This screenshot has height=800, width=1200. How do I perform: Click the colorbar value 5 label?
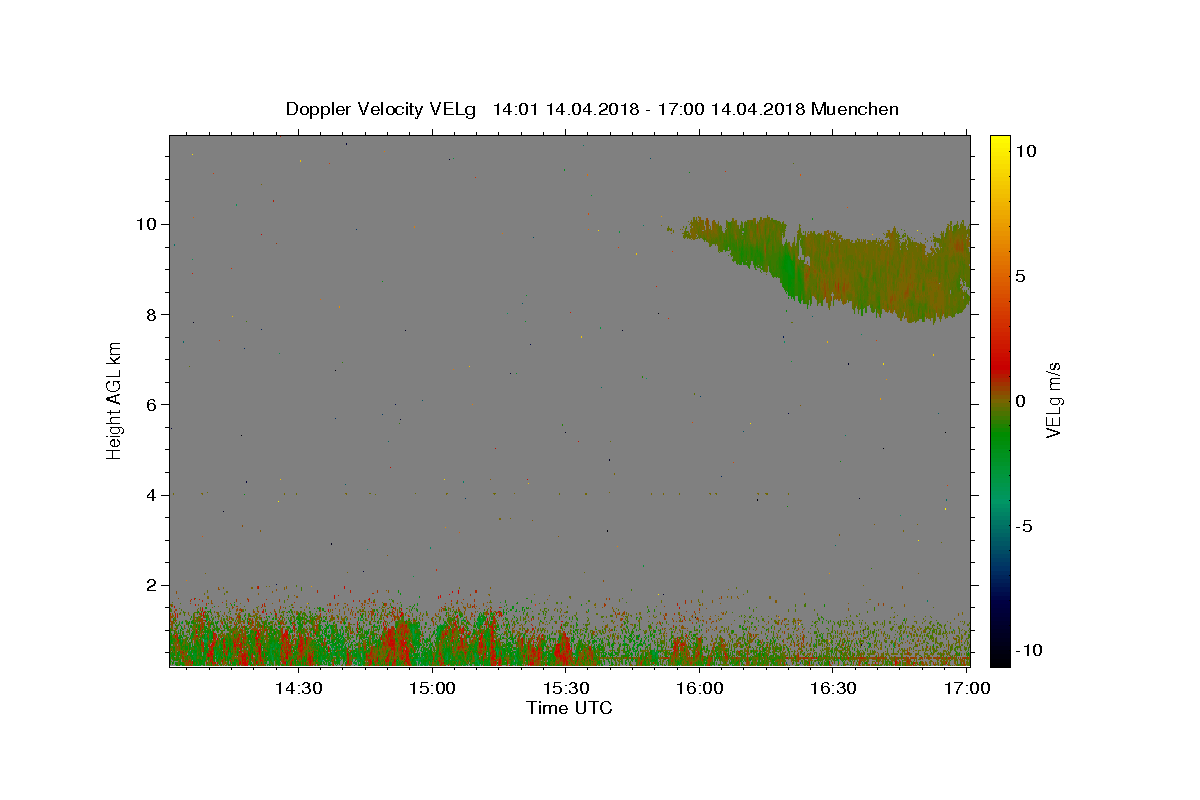click(x=1020, y=276)
